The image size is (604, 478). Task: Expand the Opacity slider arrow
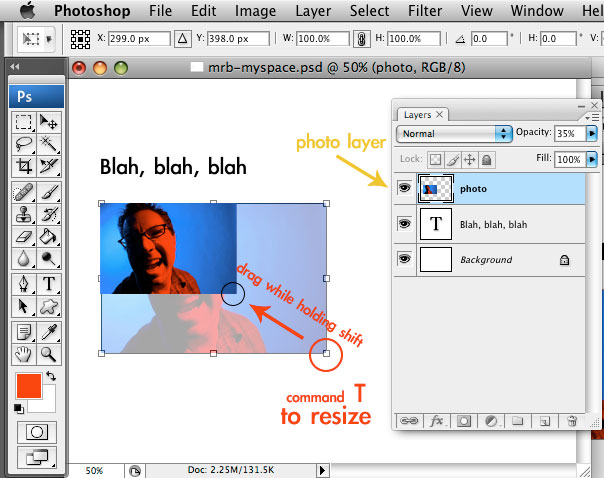[x=591, y=133]
